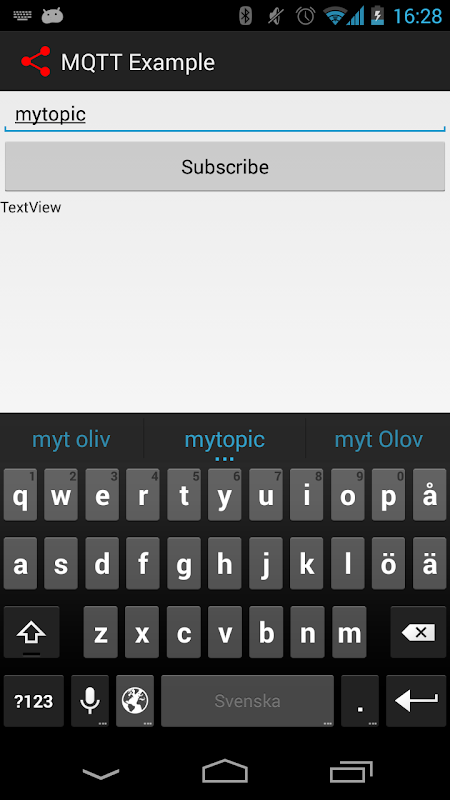Tap the Svenska space bar

[247, 701]
